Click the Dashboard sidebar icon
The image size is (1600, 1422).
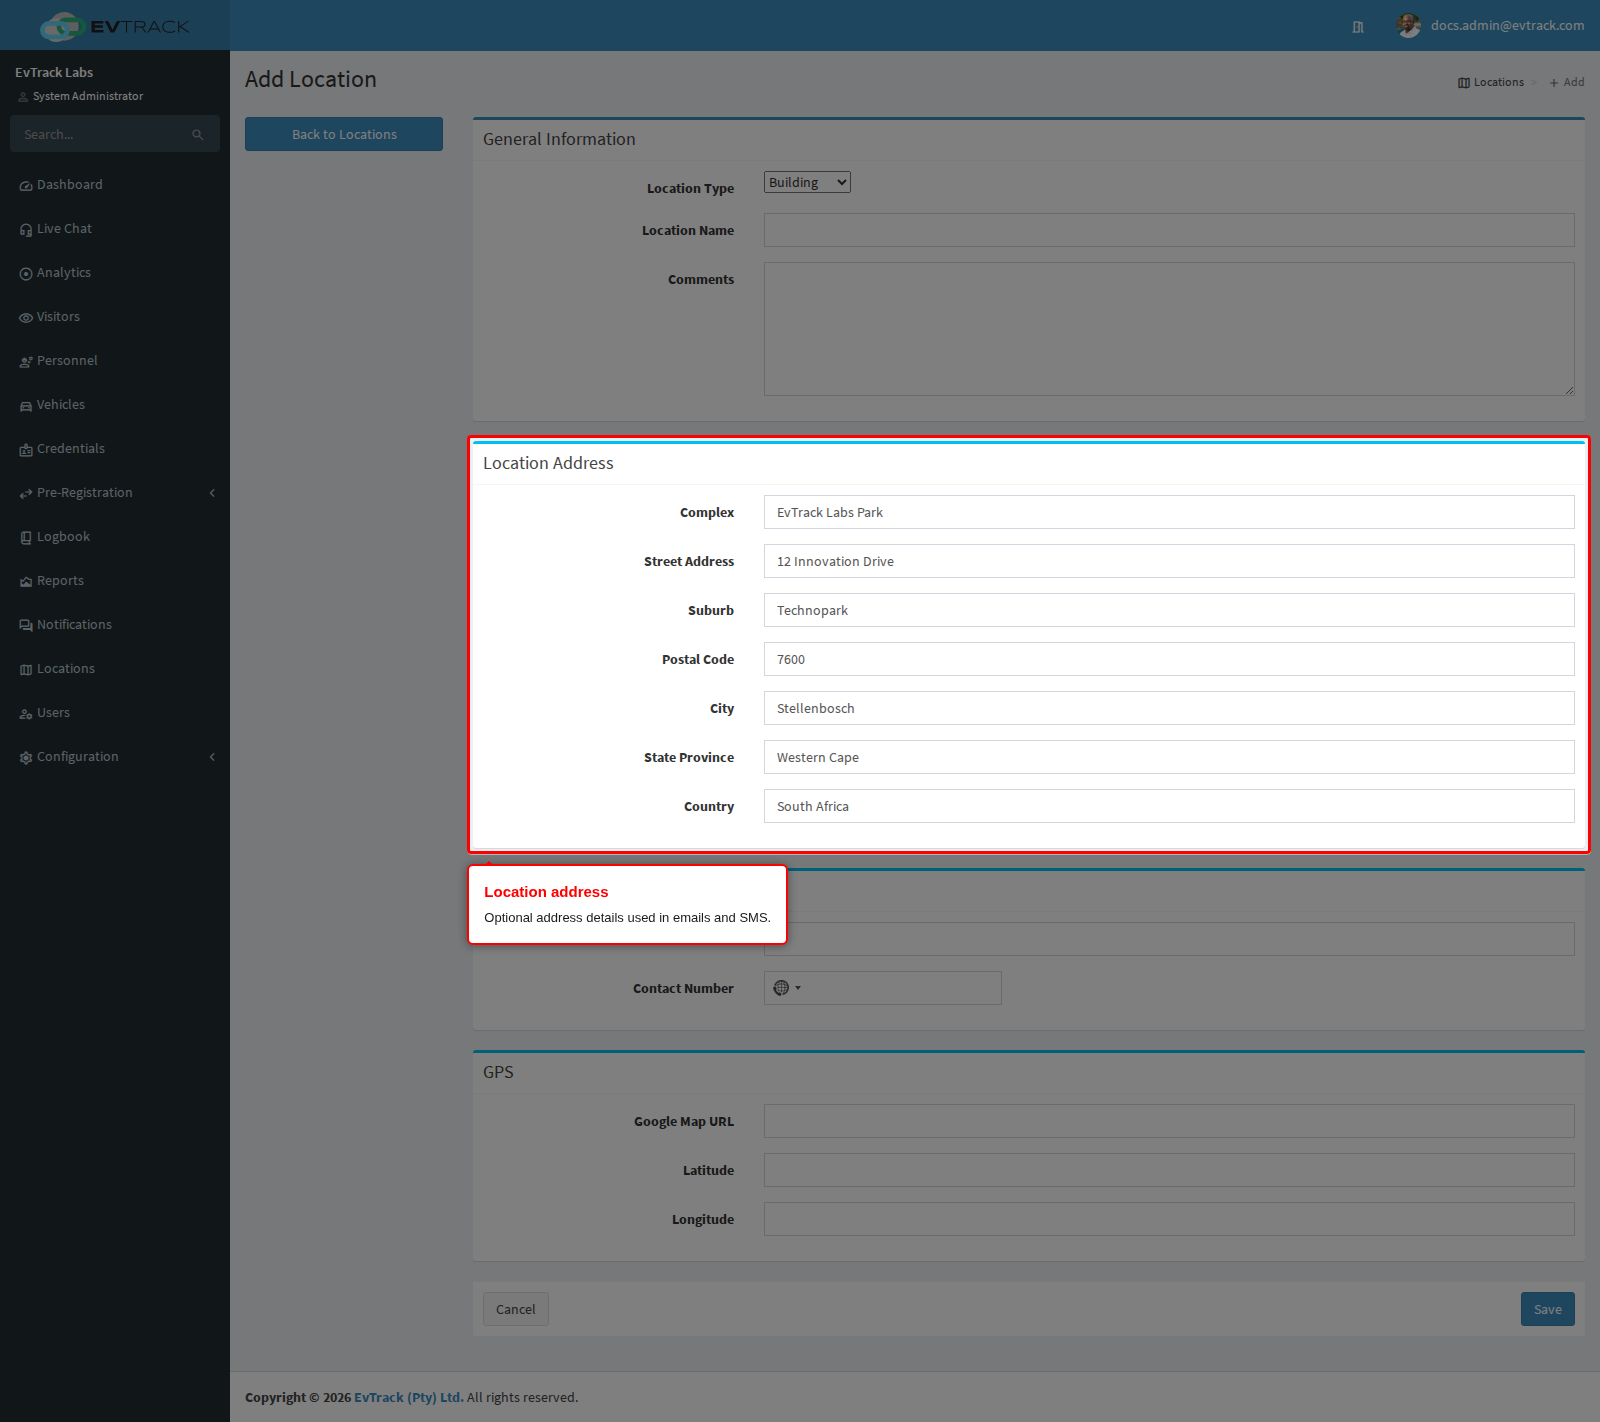point(26,186)
